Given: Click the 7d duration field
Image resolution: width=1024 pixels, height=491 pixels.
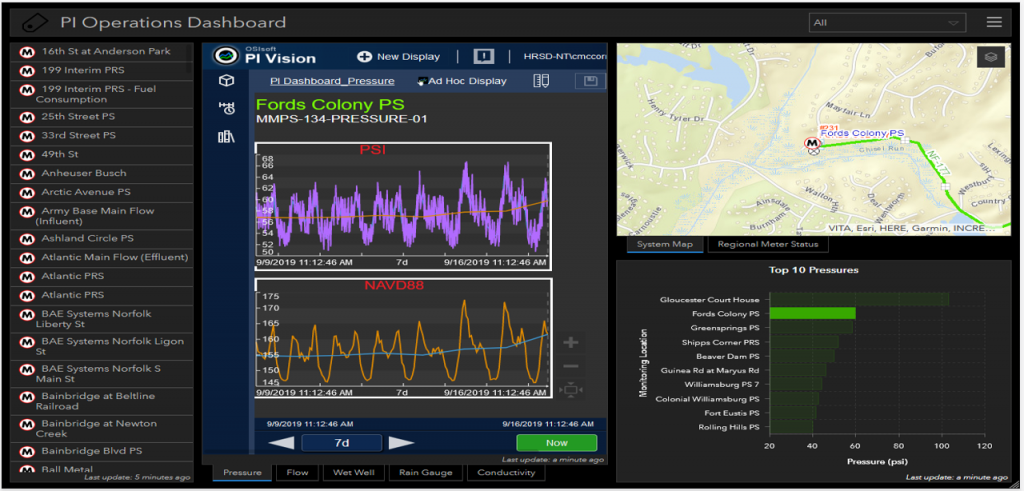Looking at the screenshot, I should pos(342,443).
